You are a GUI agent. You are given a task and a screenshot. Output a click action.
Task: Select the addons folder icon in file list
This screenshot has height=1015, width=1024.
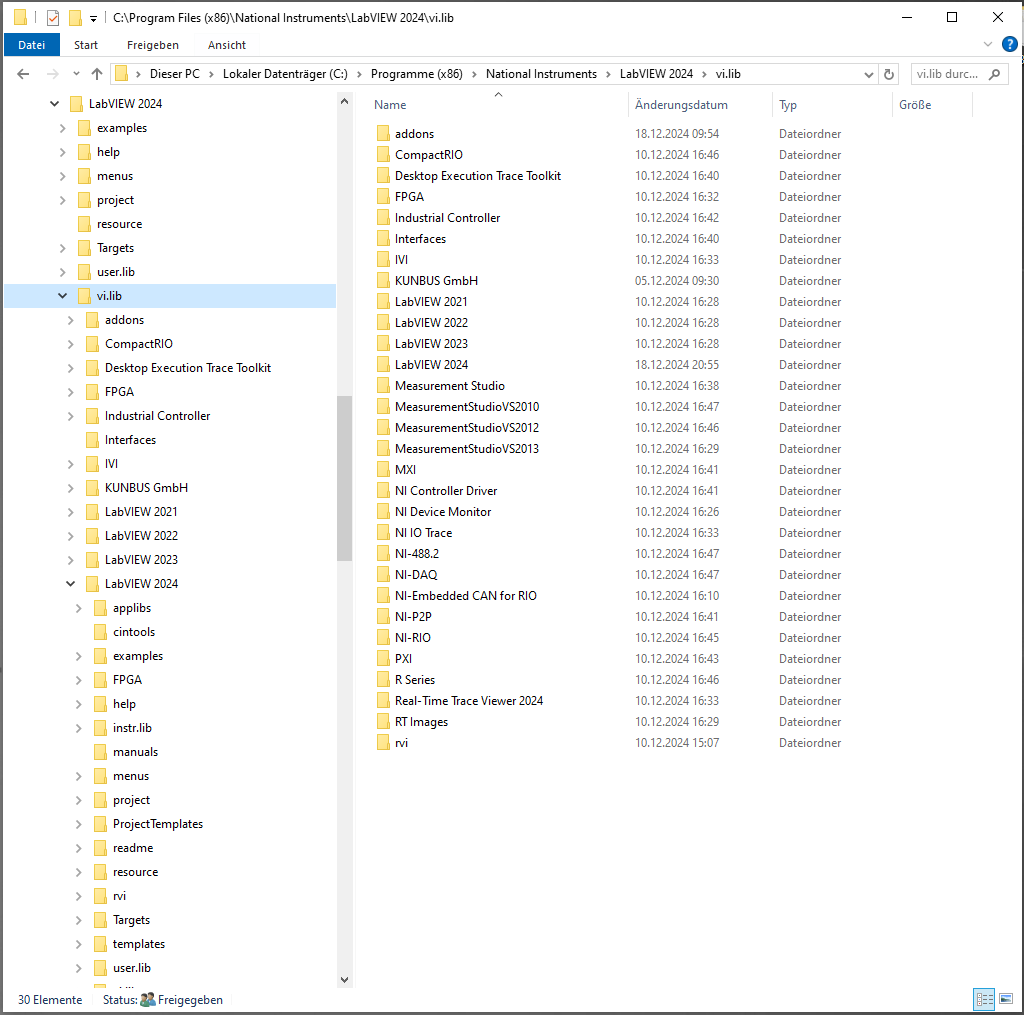[x=383, y=134]
